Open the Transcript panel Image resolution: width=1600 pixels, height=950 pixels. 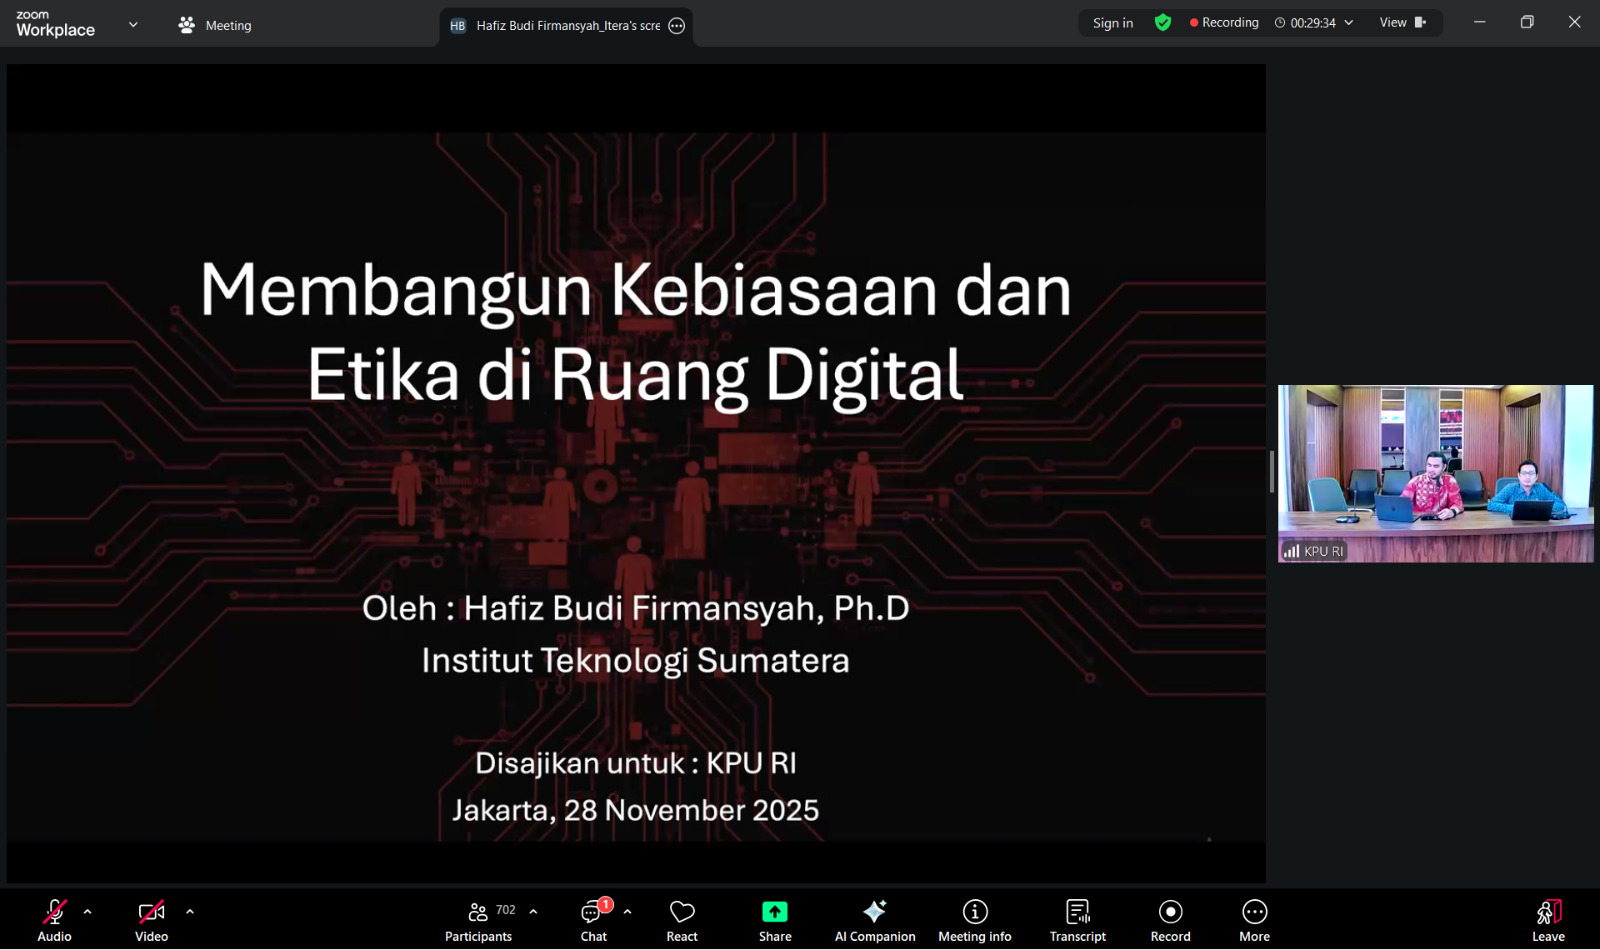1078,920
